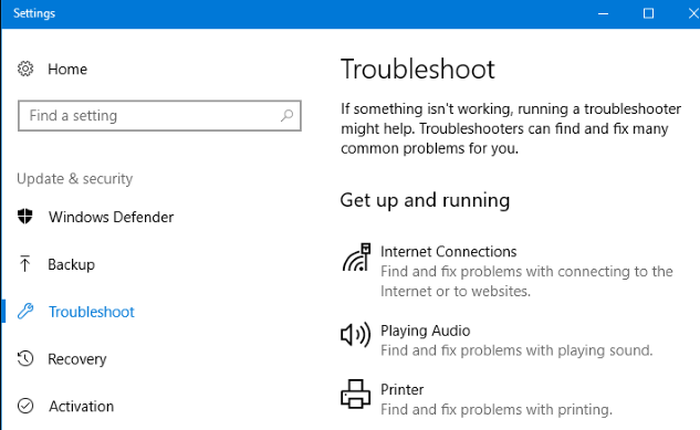Click the Get up and running heading
This screenshot has width=700, height=430.
(425, 200)
